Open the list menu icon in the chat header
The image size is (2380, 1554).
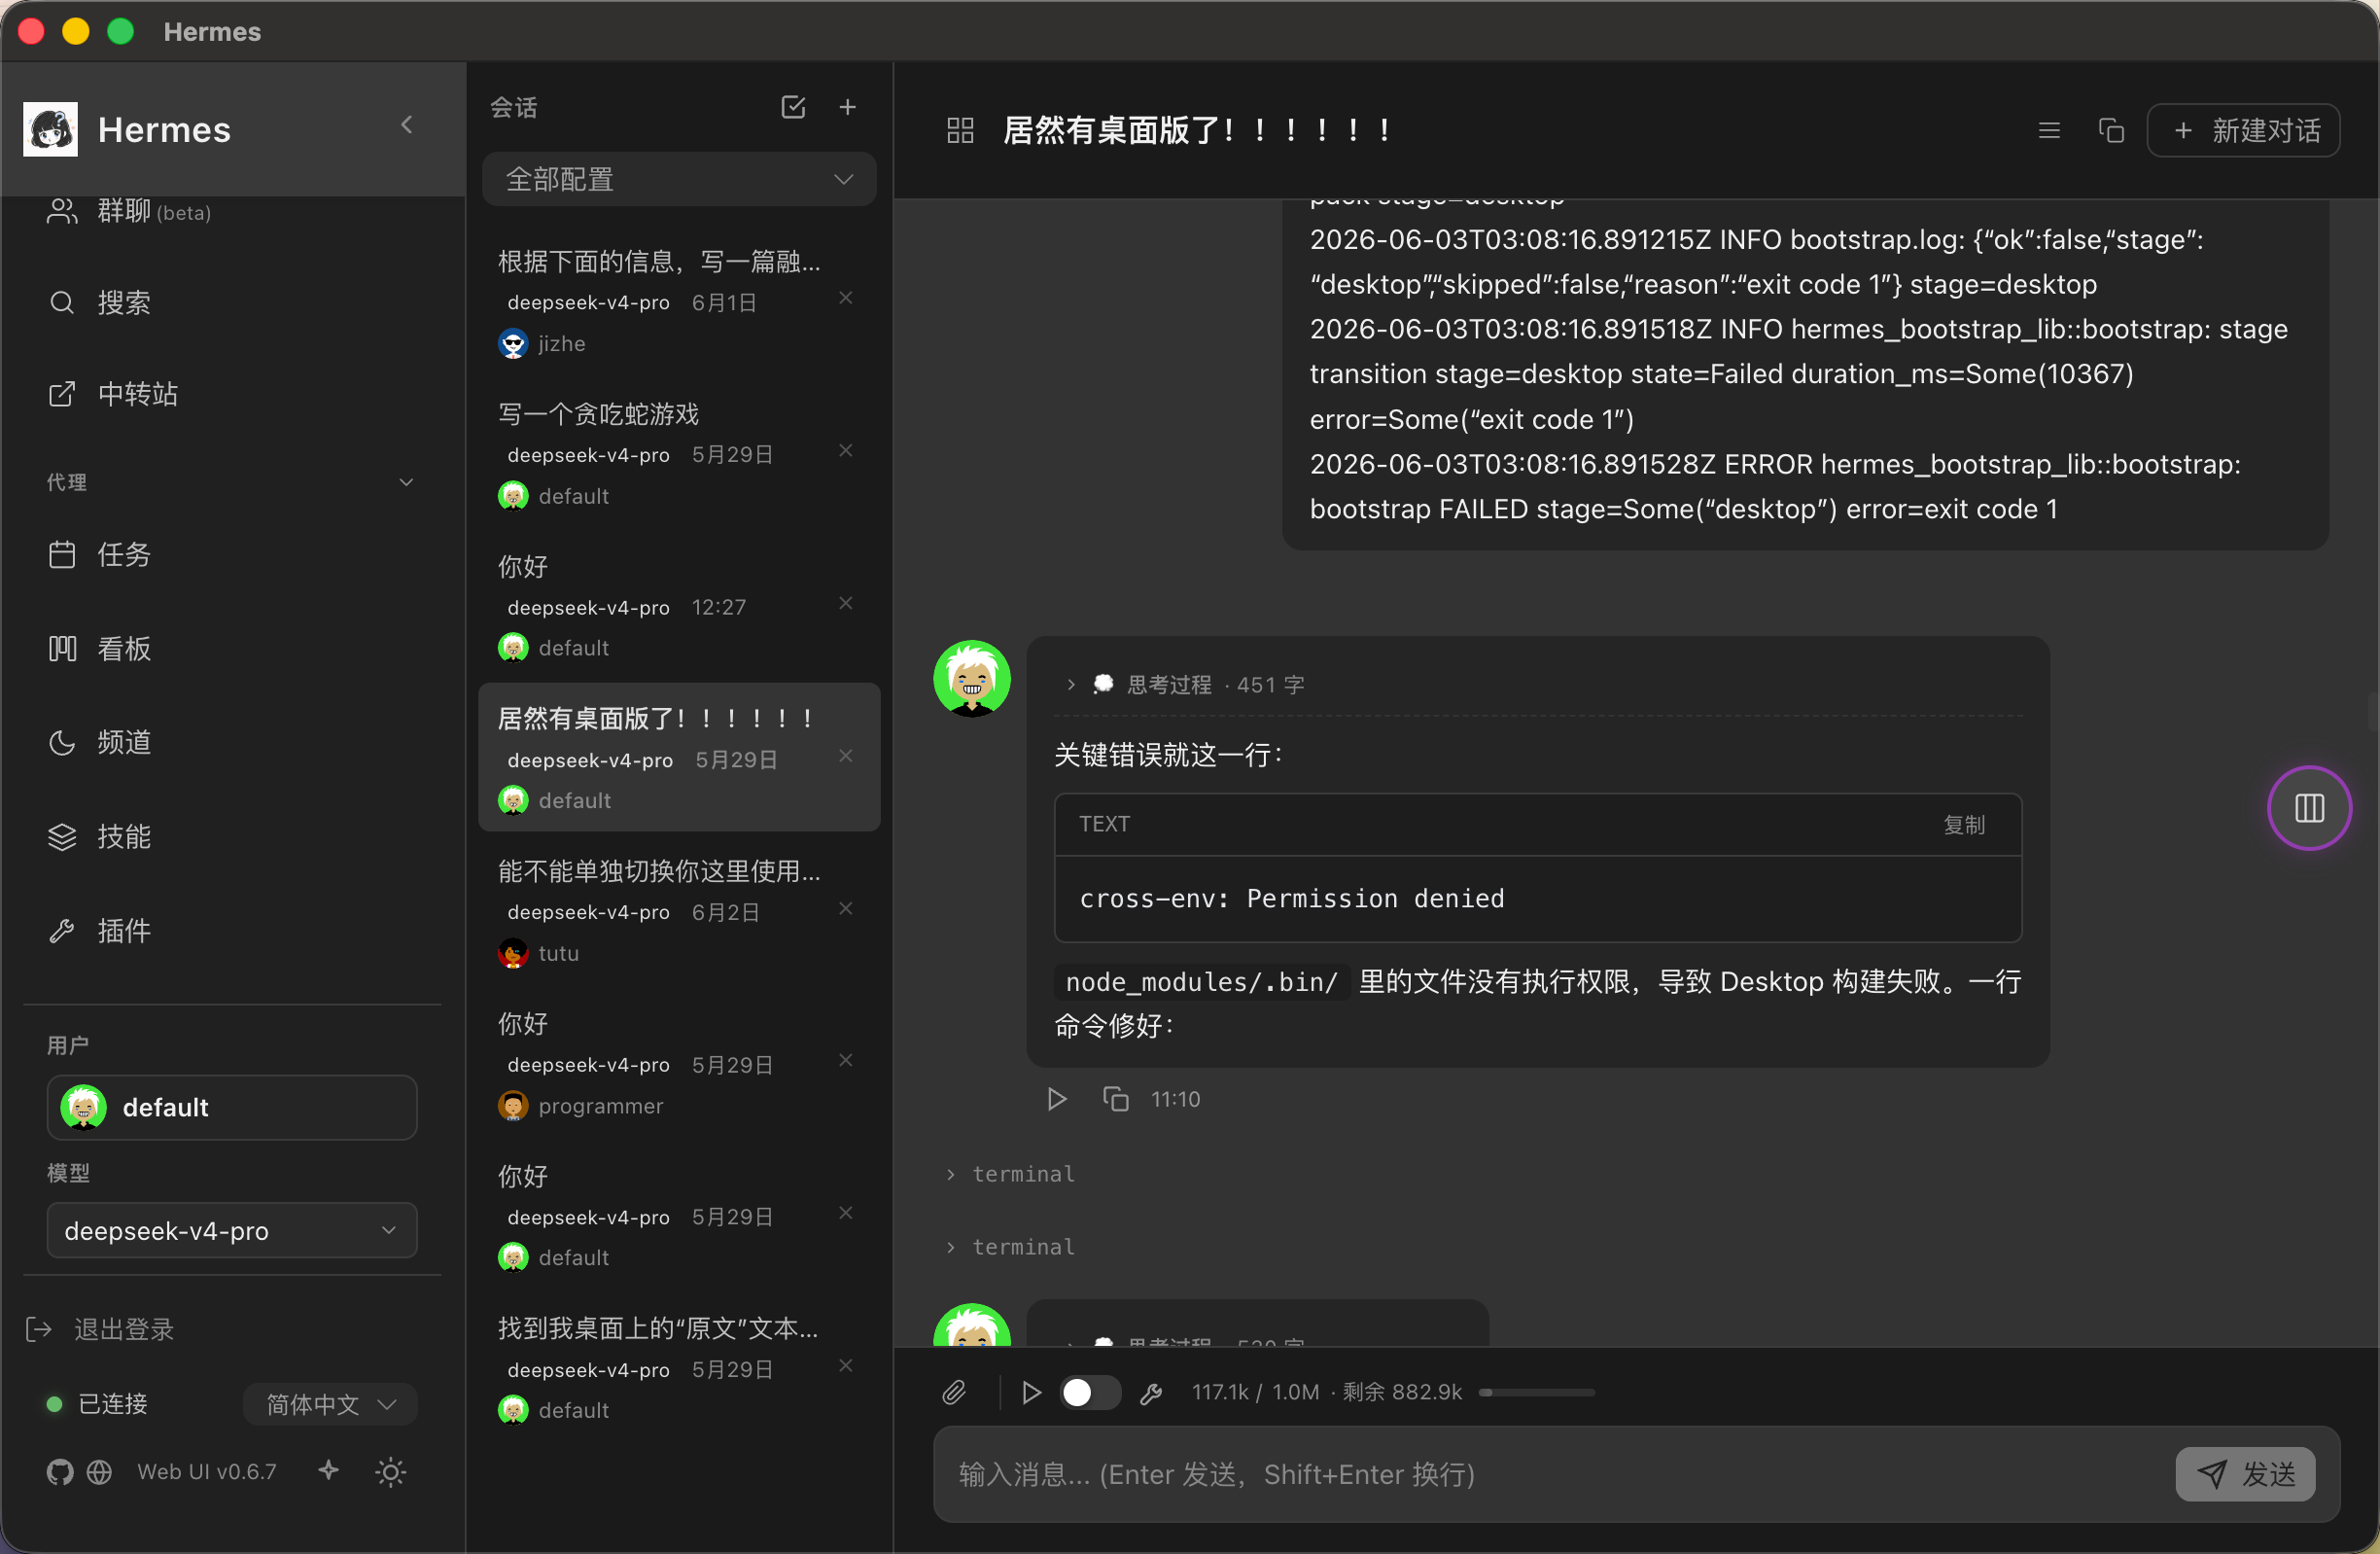[2049, 130]
